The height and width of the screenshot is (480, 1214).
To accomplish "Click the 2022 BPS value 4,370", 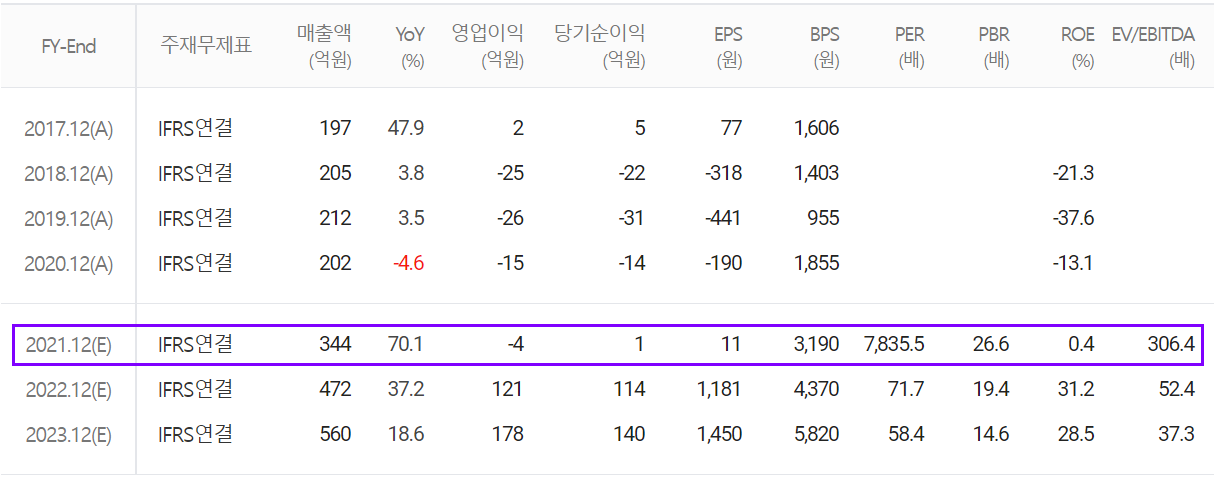I will click(x=816, y=389).
